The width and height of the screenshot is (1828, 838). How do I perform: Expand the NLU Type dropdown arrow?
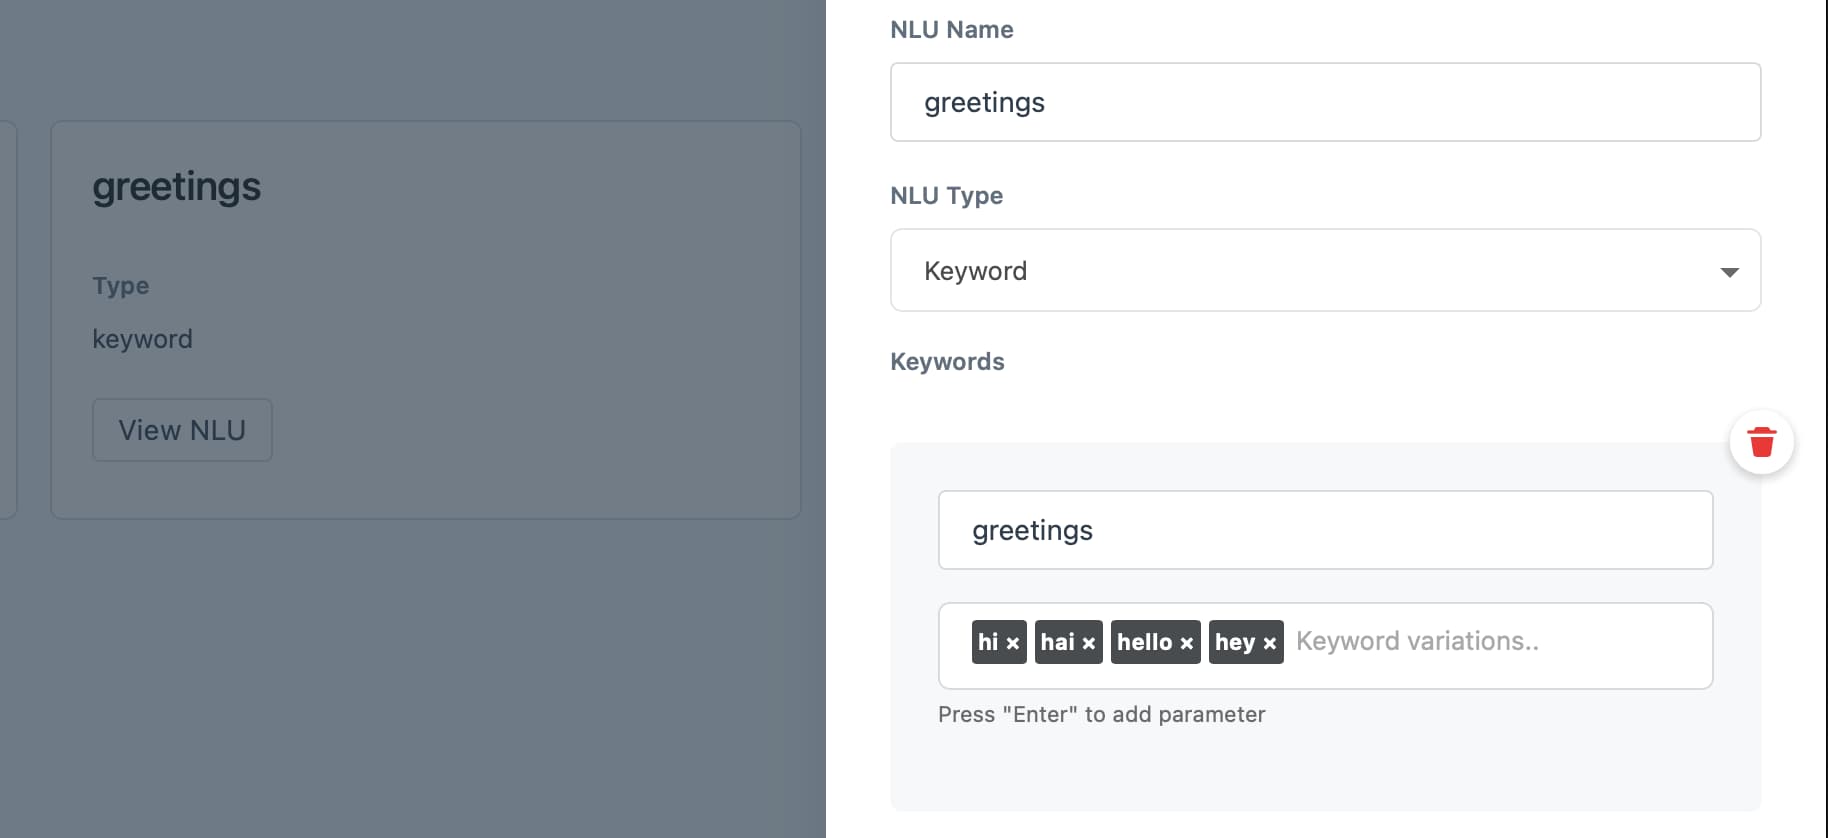tap(1729, 272)
